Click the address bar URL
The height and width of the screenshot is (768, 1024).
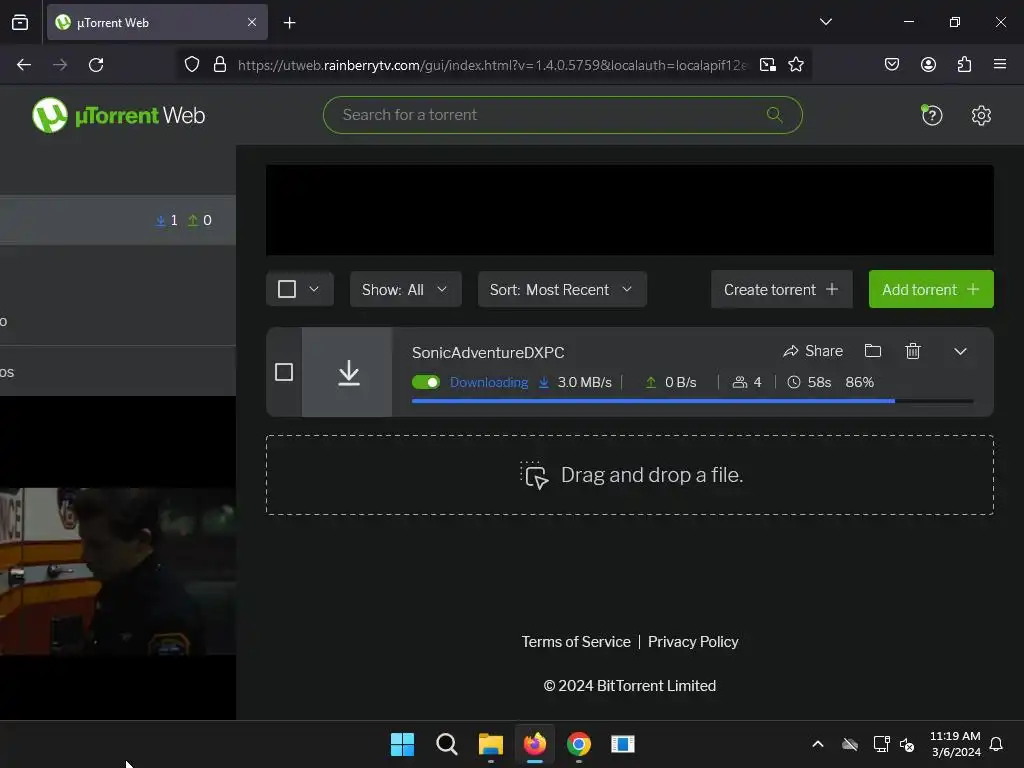click(x=492, y=65)
